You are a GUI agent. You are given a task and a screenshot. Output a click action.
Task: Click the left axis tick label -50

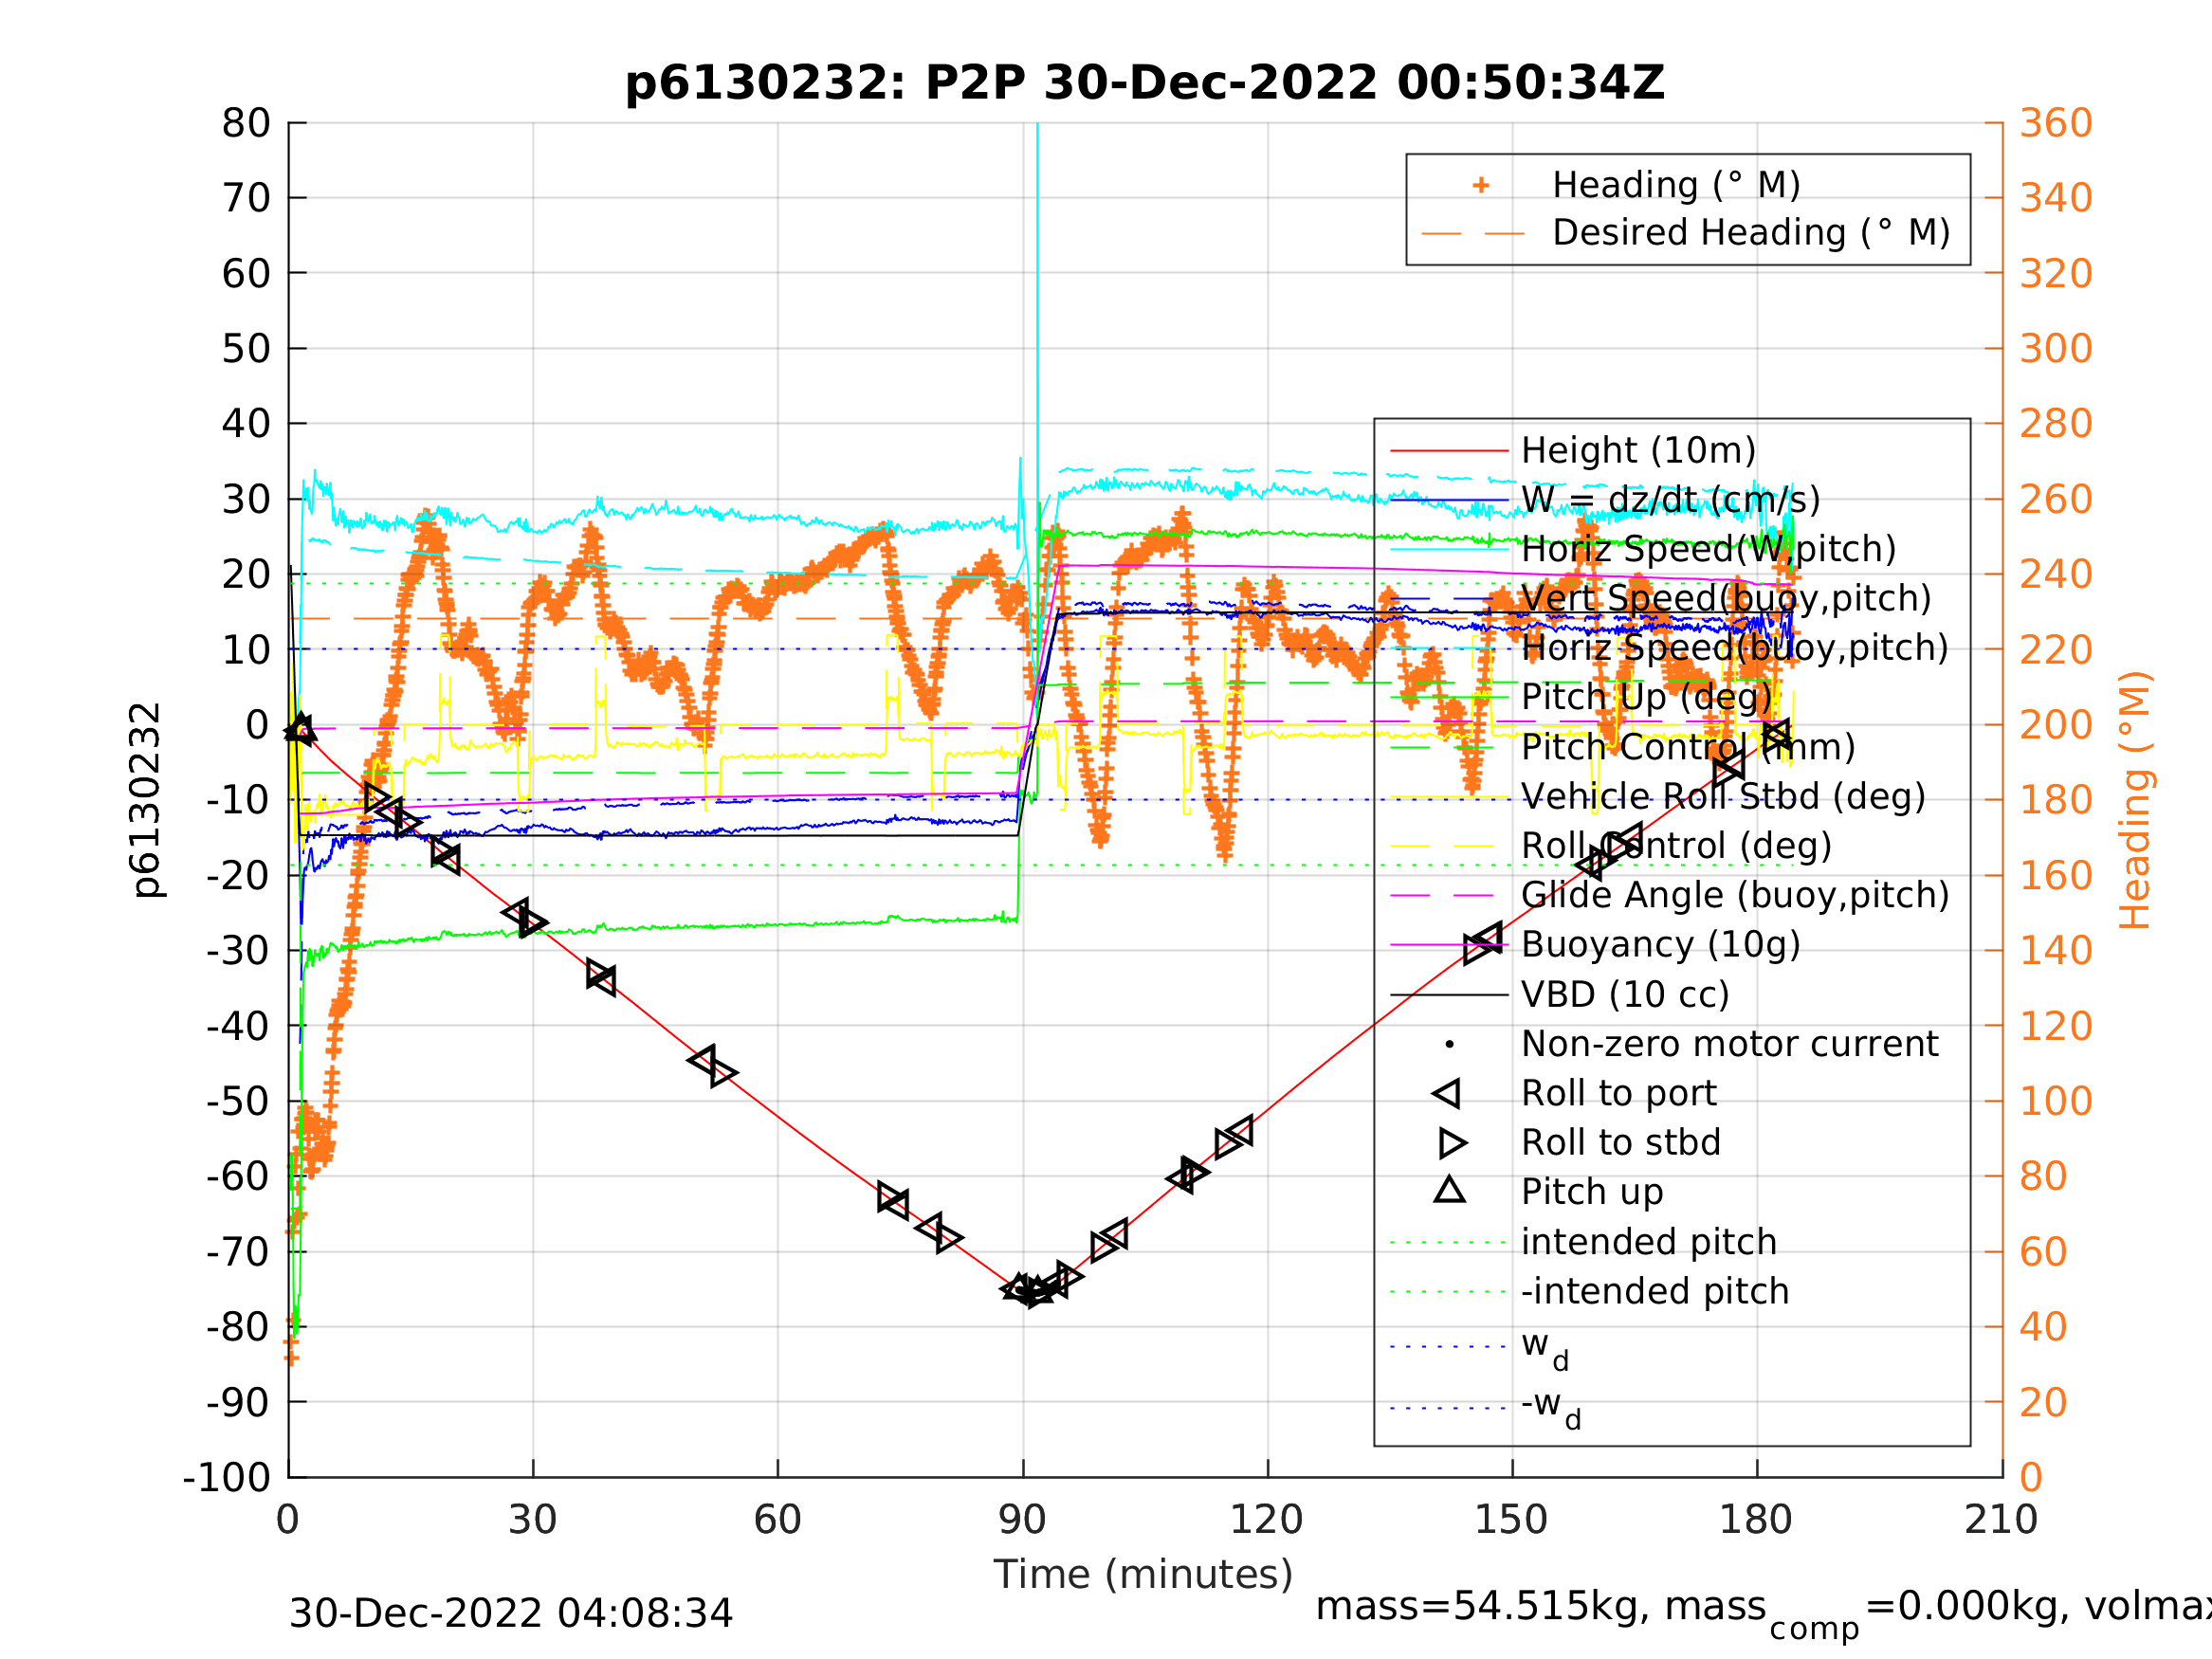[x=239, y=1101]
